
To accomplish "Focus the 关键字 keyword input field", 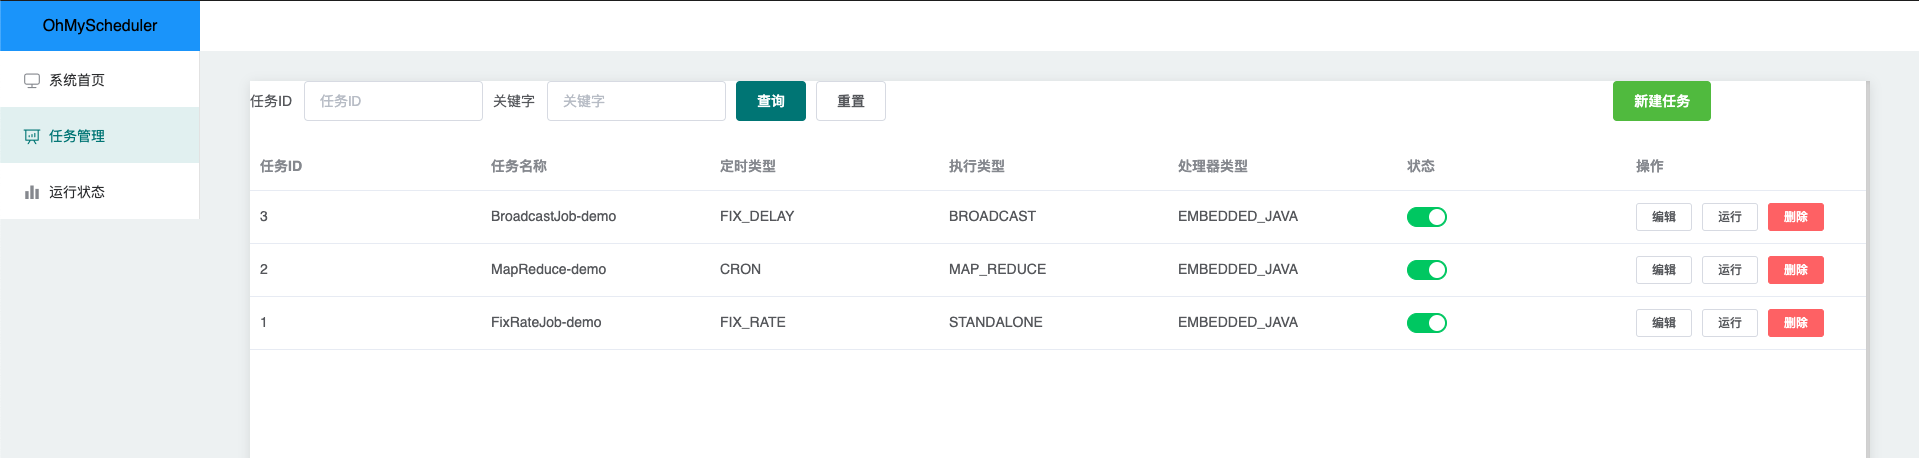I will click(636, 101).
